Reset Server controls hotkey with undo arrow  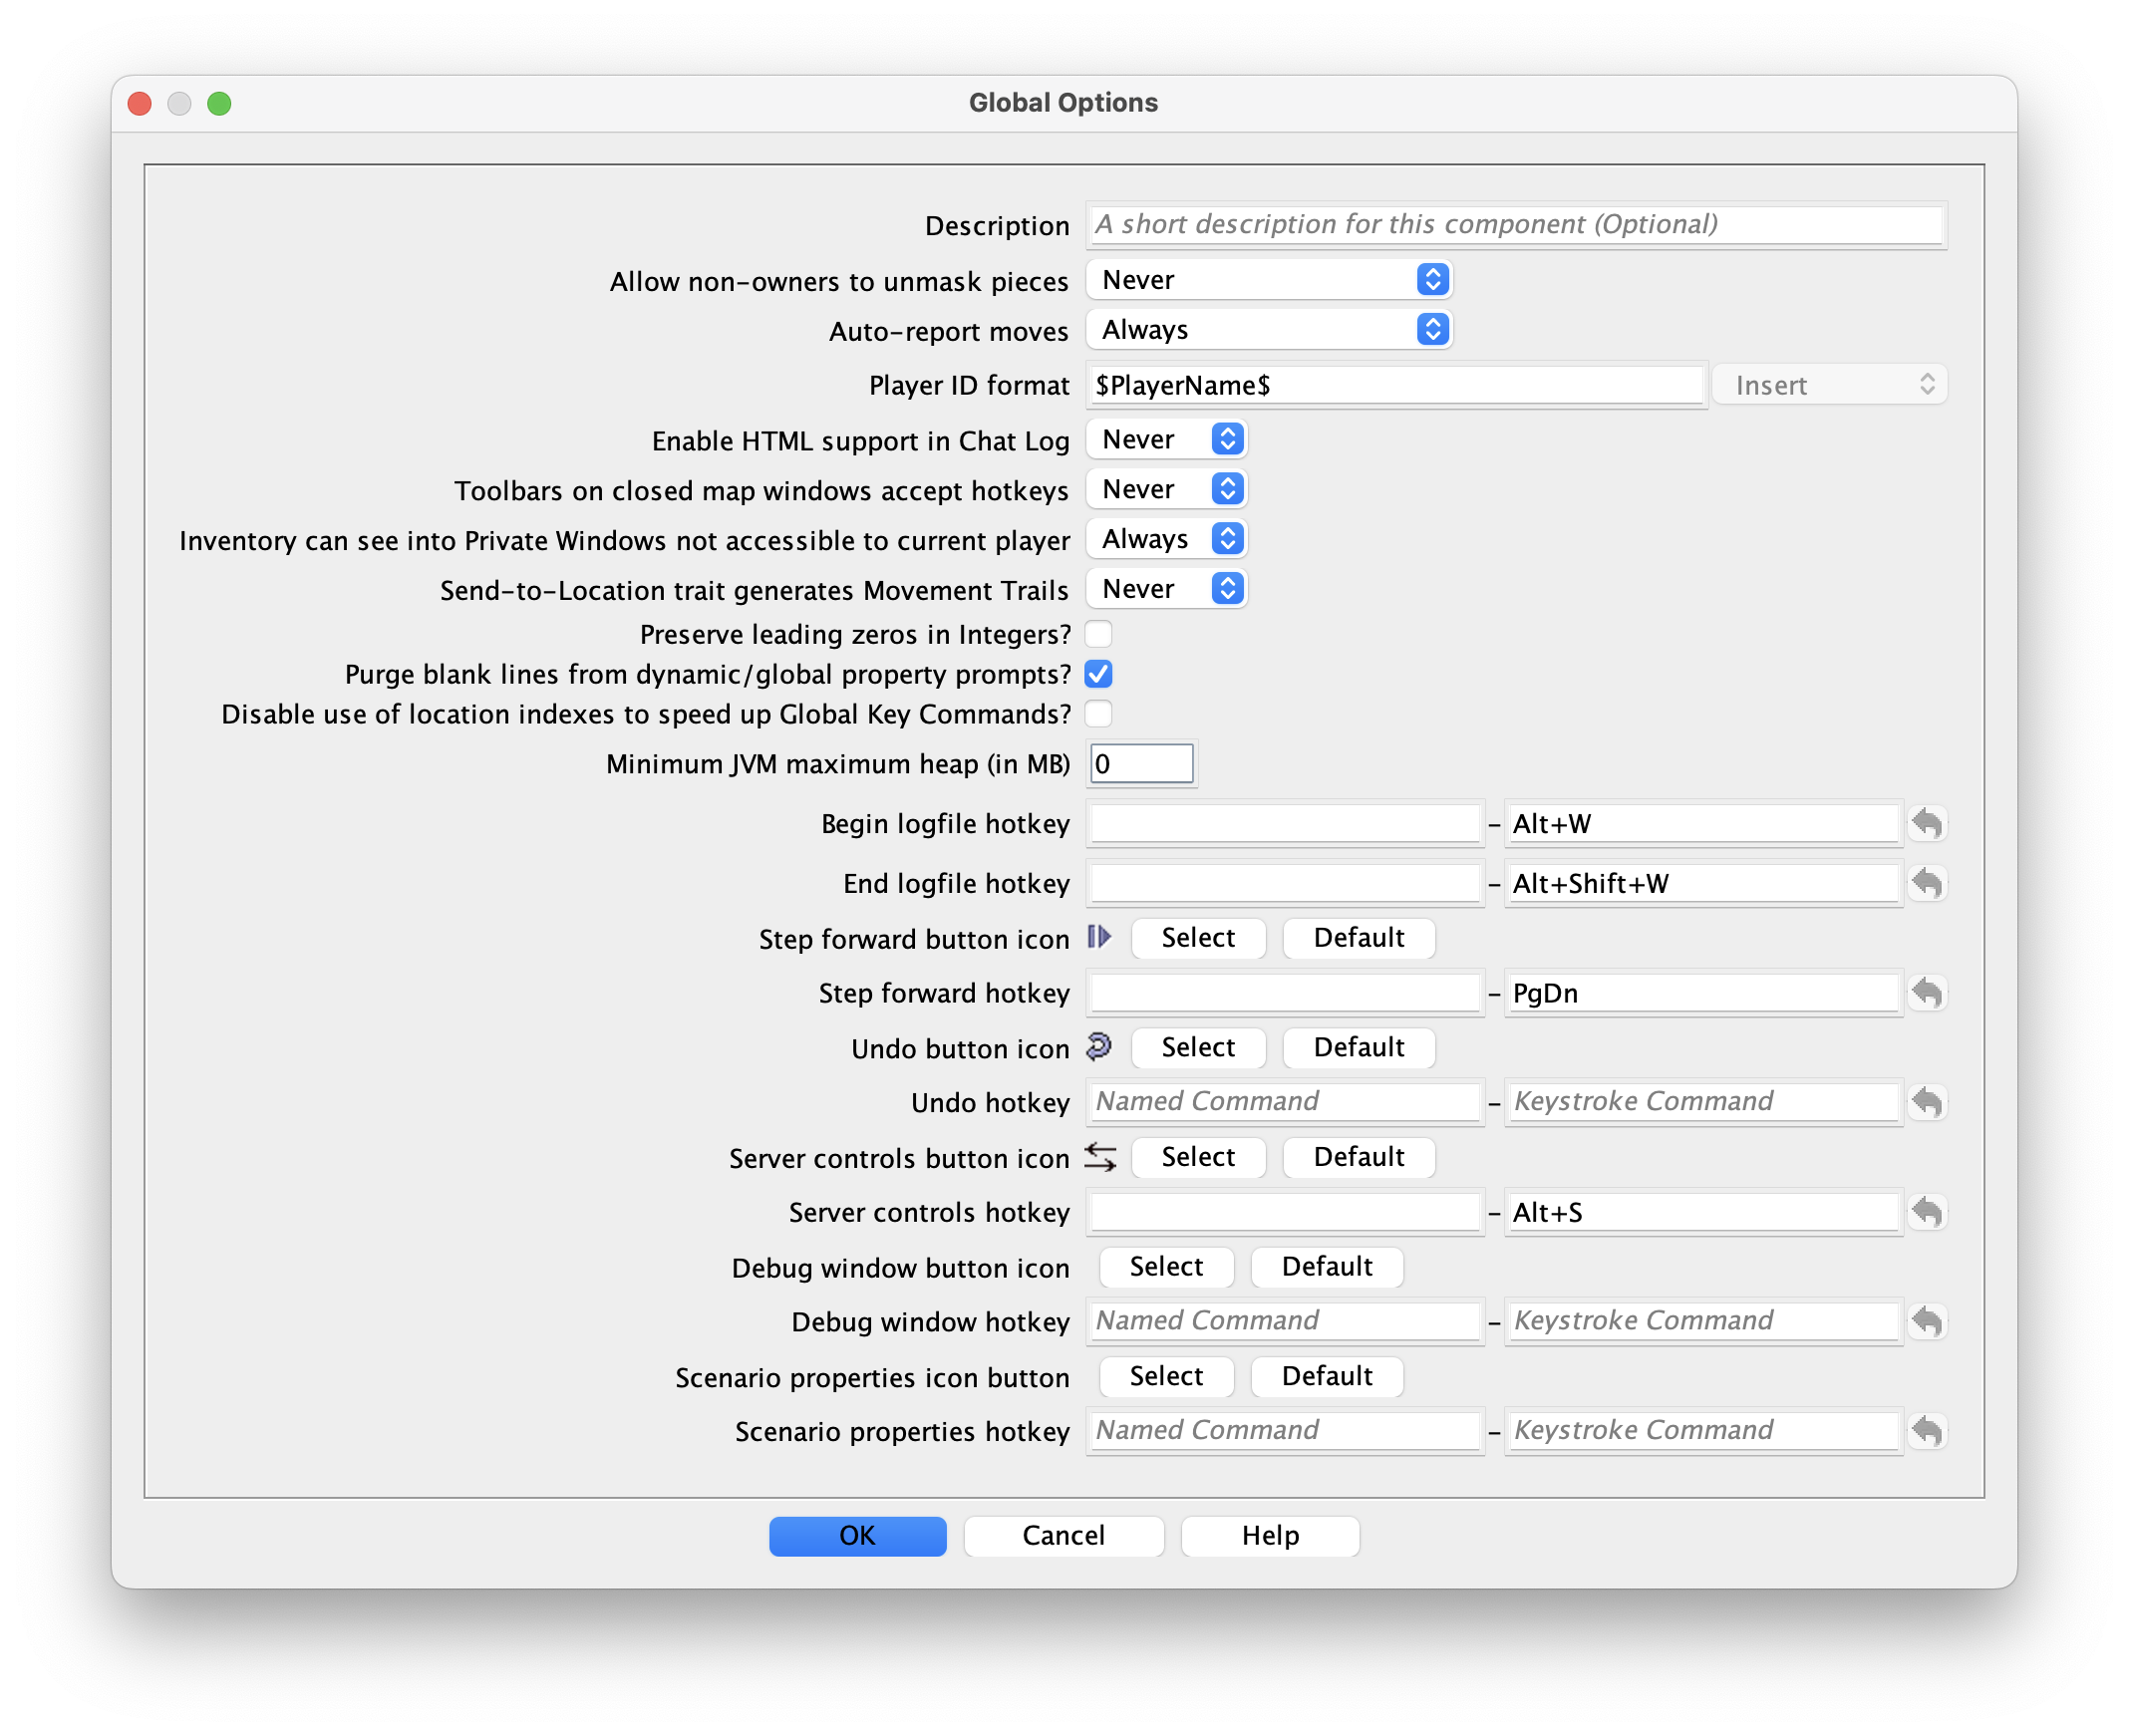click(1926, 1212)
